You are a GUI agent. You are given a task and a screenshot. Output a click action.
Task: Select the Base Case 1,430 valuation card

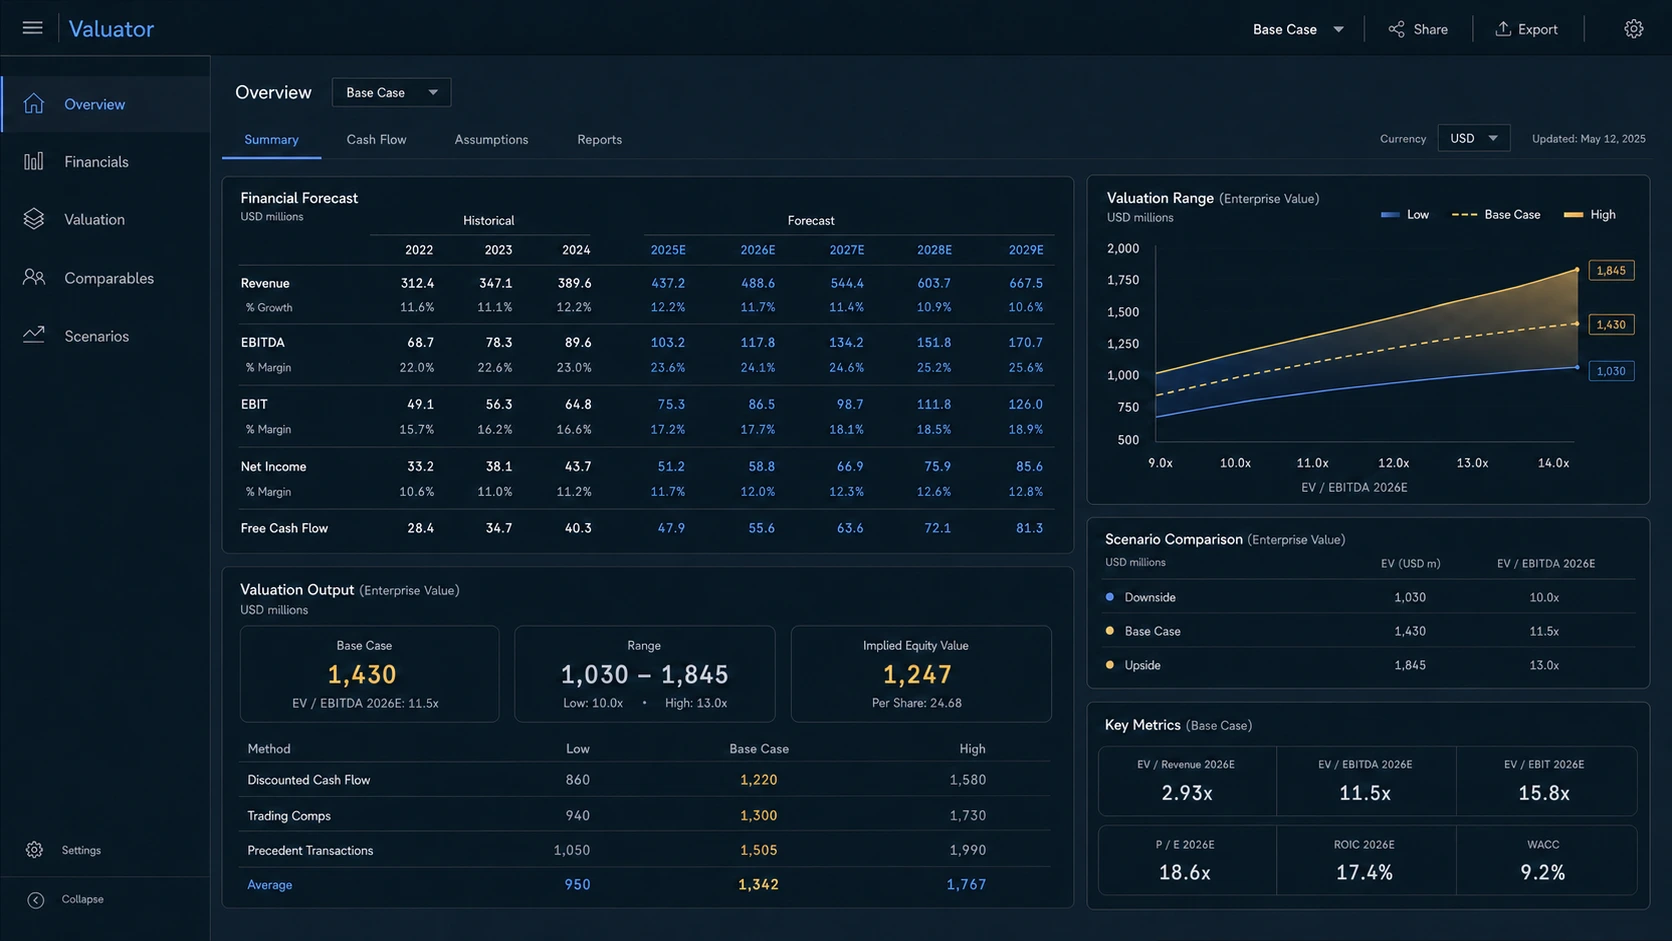pyautogui.click(x=369, y=674)
